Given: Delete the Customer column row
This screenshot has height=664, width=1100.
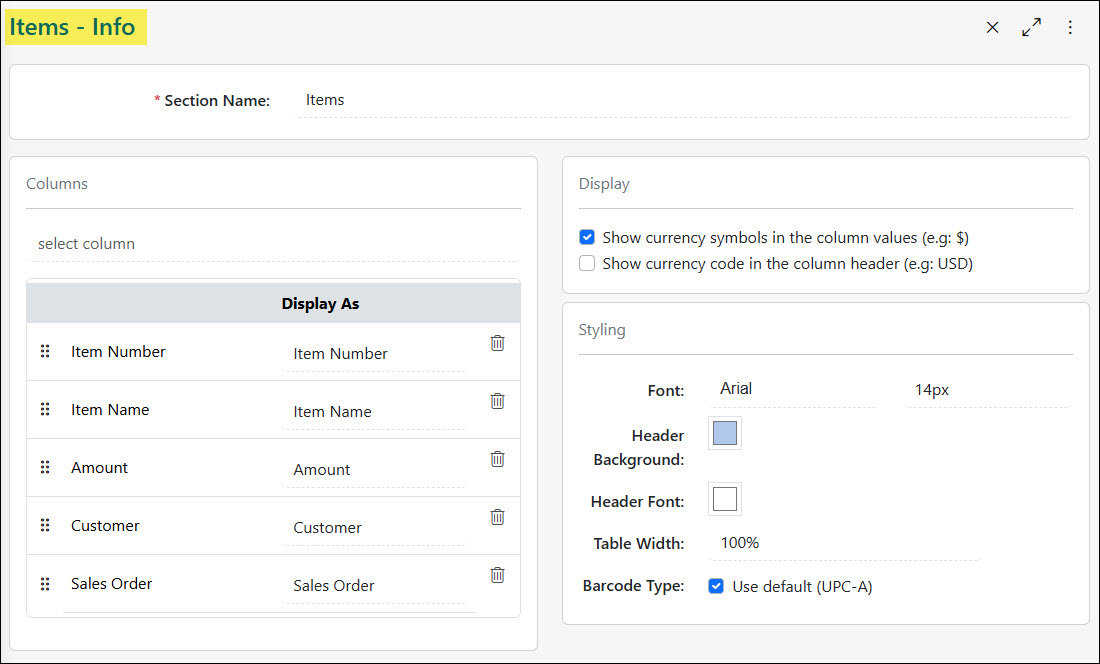Looking at the screenshot, I should click(497, 517).
